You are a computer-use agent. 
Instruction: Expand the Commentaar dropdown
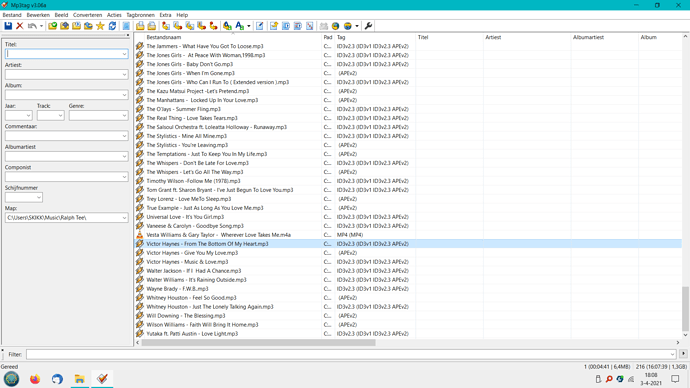coord(124,136)
